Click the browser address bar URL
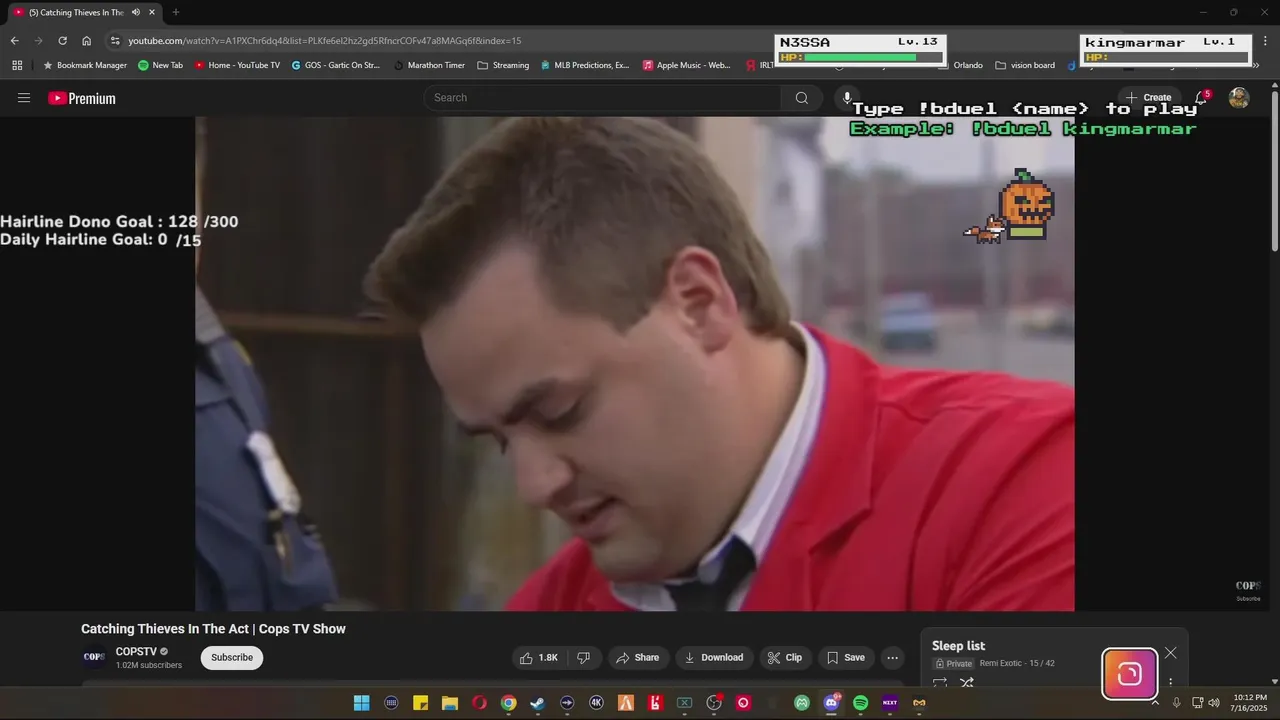Screen dimensions: 1280x720 [325, 41]
